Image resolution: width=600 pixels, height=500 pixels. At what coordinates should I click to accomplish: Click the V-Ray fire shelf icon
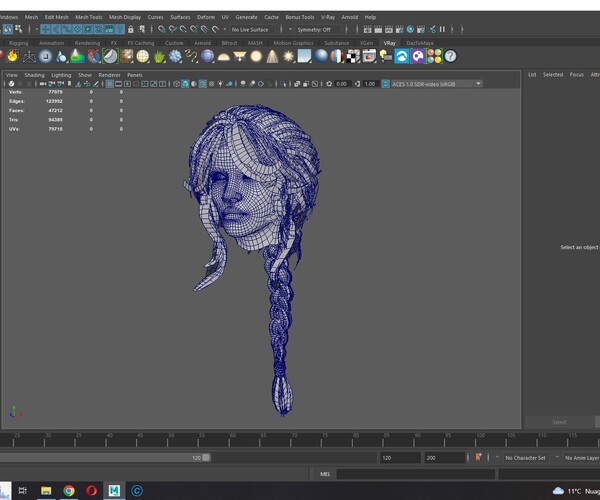coord(13,56)
